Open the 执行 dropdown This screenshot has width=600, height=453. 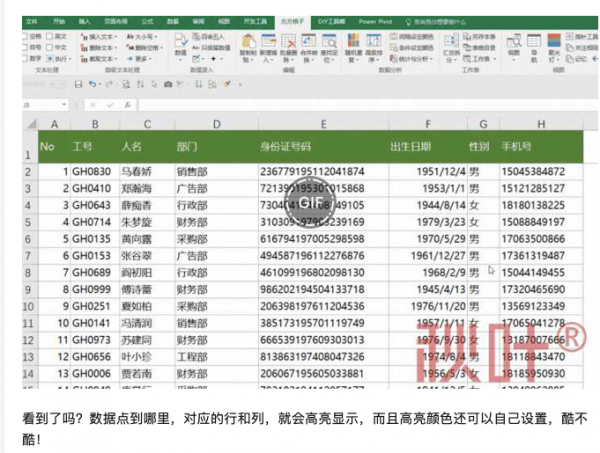pyautogui.click(x=59, y=59)
